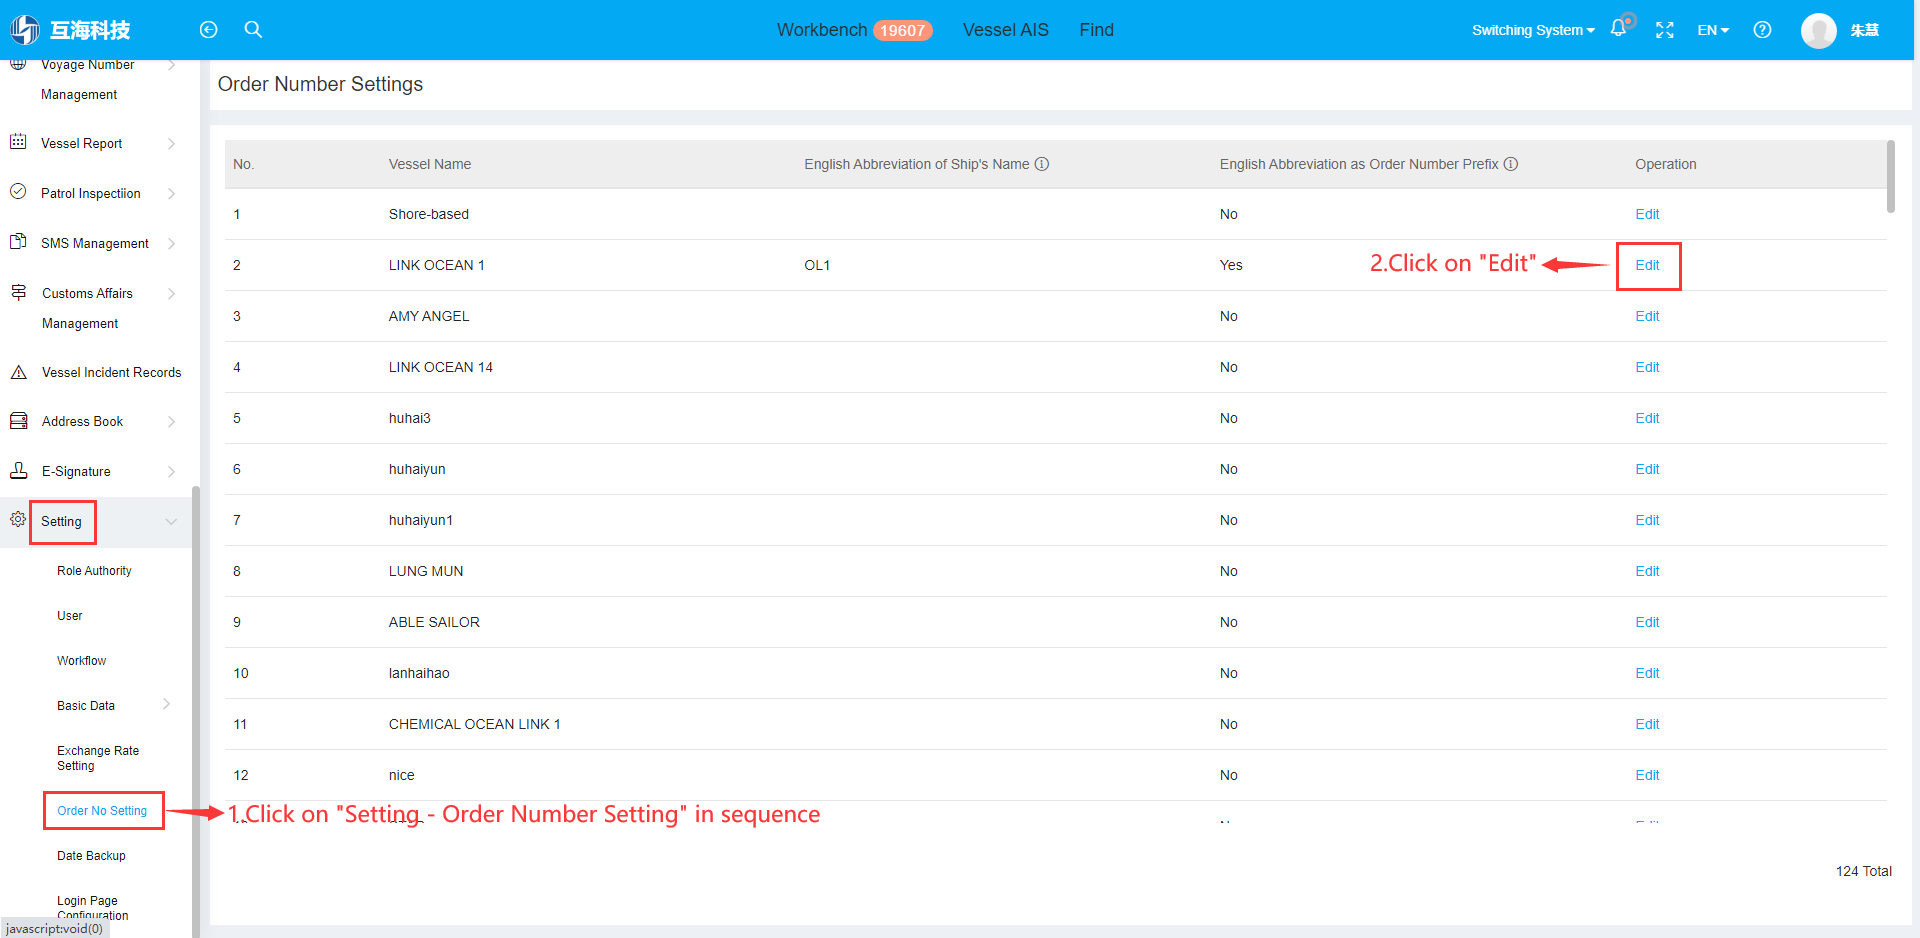
Task: Open Vessel Incident Records menu item
Action: [111, 372]
